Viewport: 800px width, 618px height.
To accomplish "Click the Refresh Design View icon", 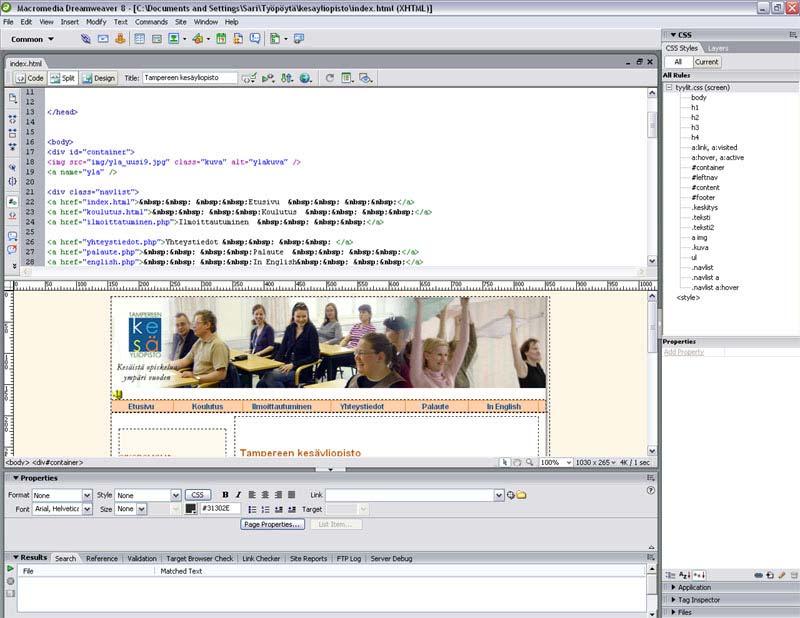I will (x=330, y=78).
